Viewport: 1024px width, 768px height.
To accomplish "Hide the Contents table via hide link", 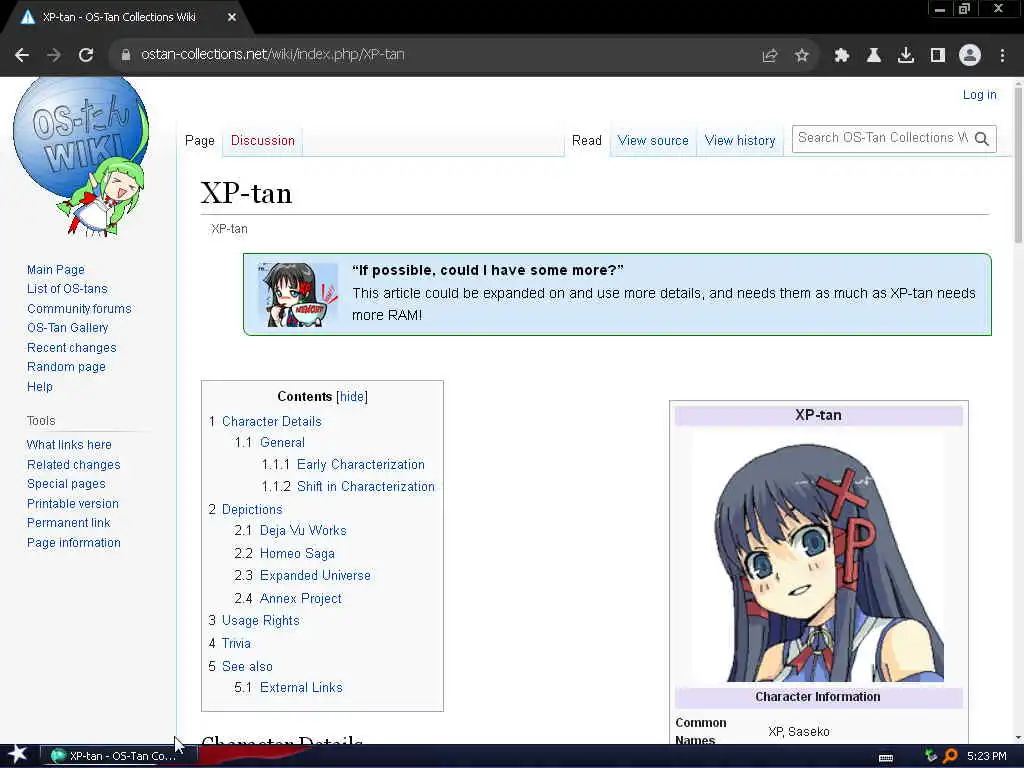I will pos(352,396).
